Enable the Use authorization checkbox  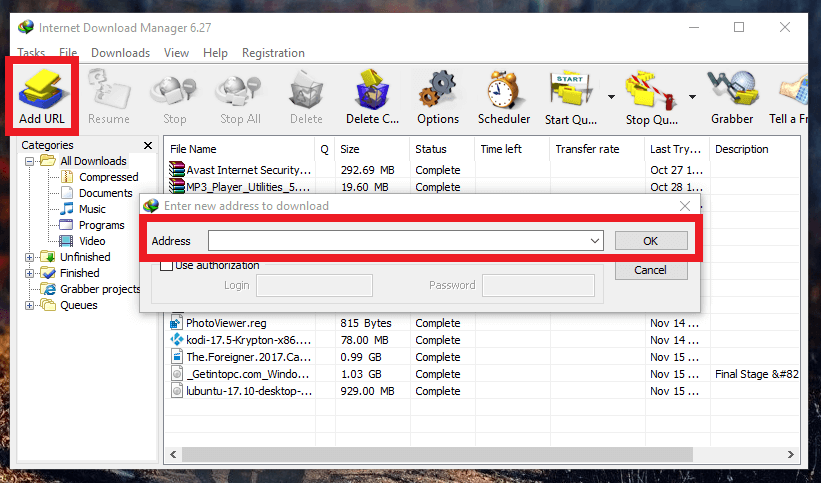point(166,265)
